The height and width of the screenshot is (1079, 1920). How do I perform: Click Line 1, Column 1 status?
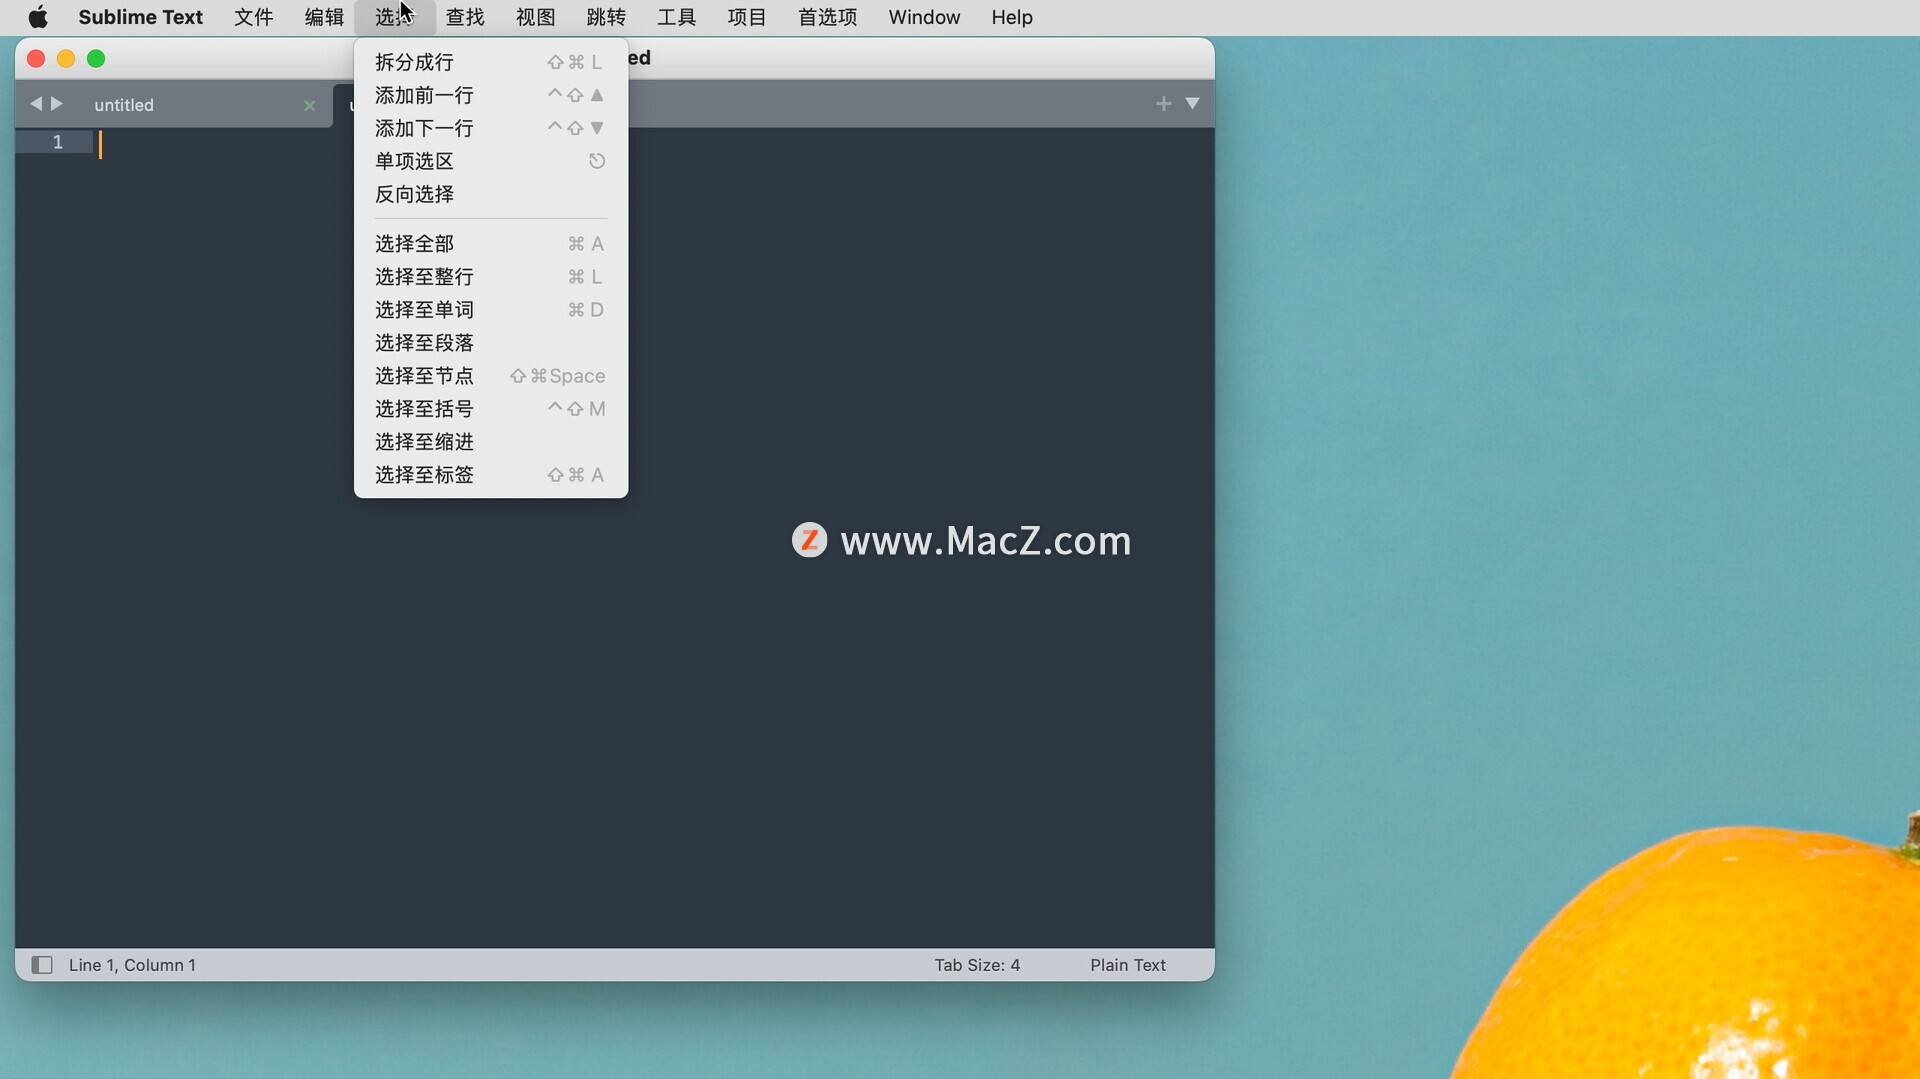coord(132,965)
